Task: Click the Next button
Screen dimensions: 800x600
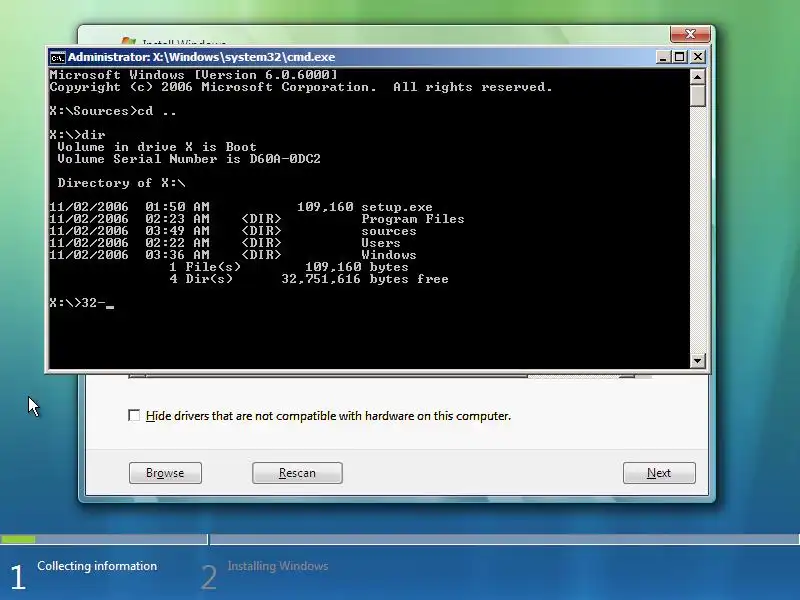Action: click(659, 473)
